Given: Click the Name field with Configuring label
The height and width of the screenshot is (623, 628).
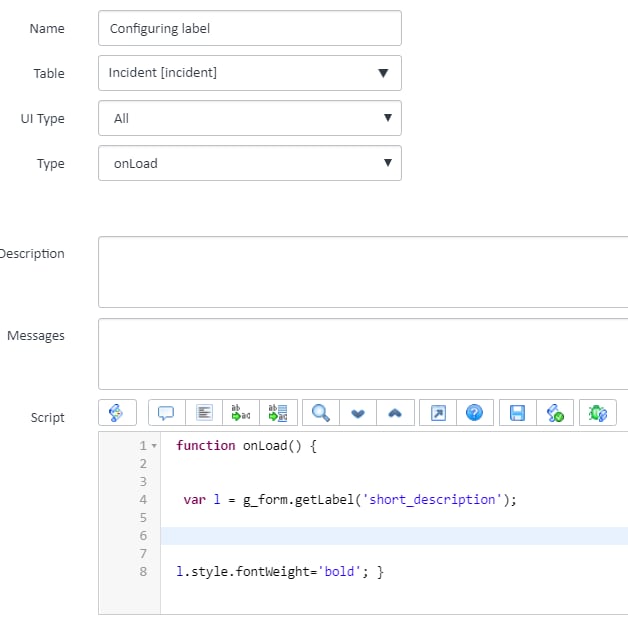Looking at the screenshot, I should pyautogui.click(x=250, y=28).
